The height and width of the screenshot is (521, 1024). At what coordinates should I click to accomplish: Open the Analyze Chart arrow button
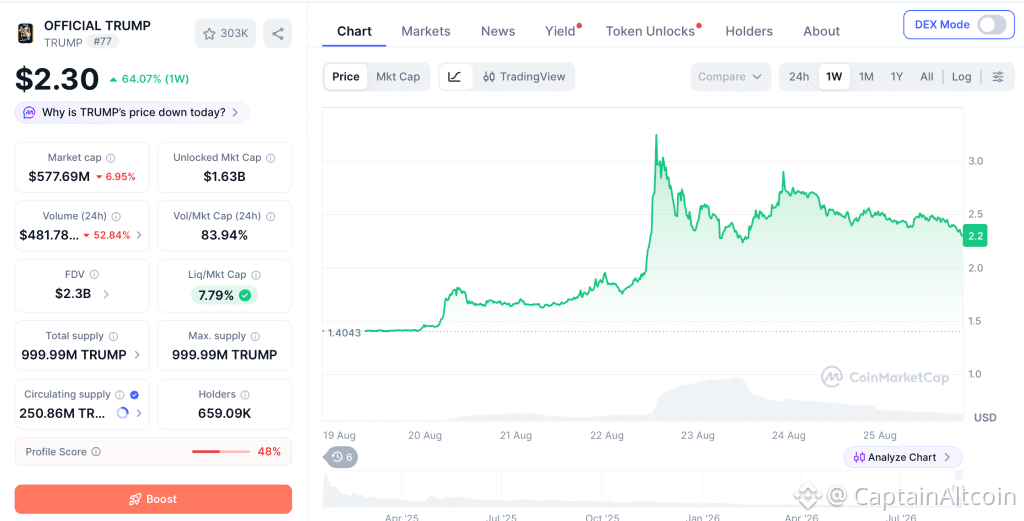click(x=903, y=457)
